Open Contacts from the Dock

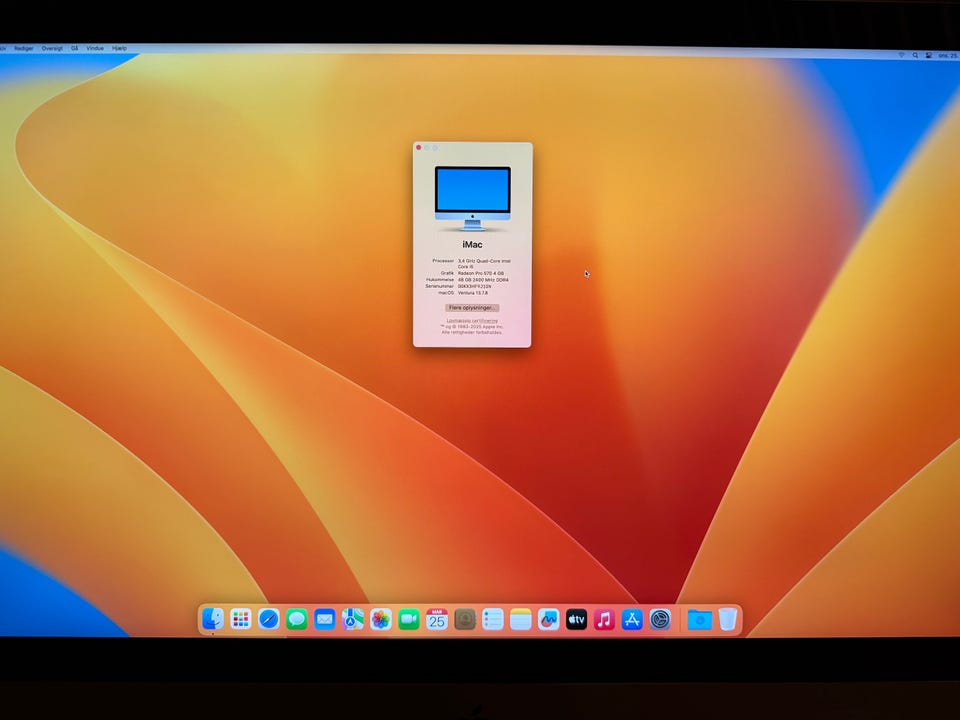point(465,619)
